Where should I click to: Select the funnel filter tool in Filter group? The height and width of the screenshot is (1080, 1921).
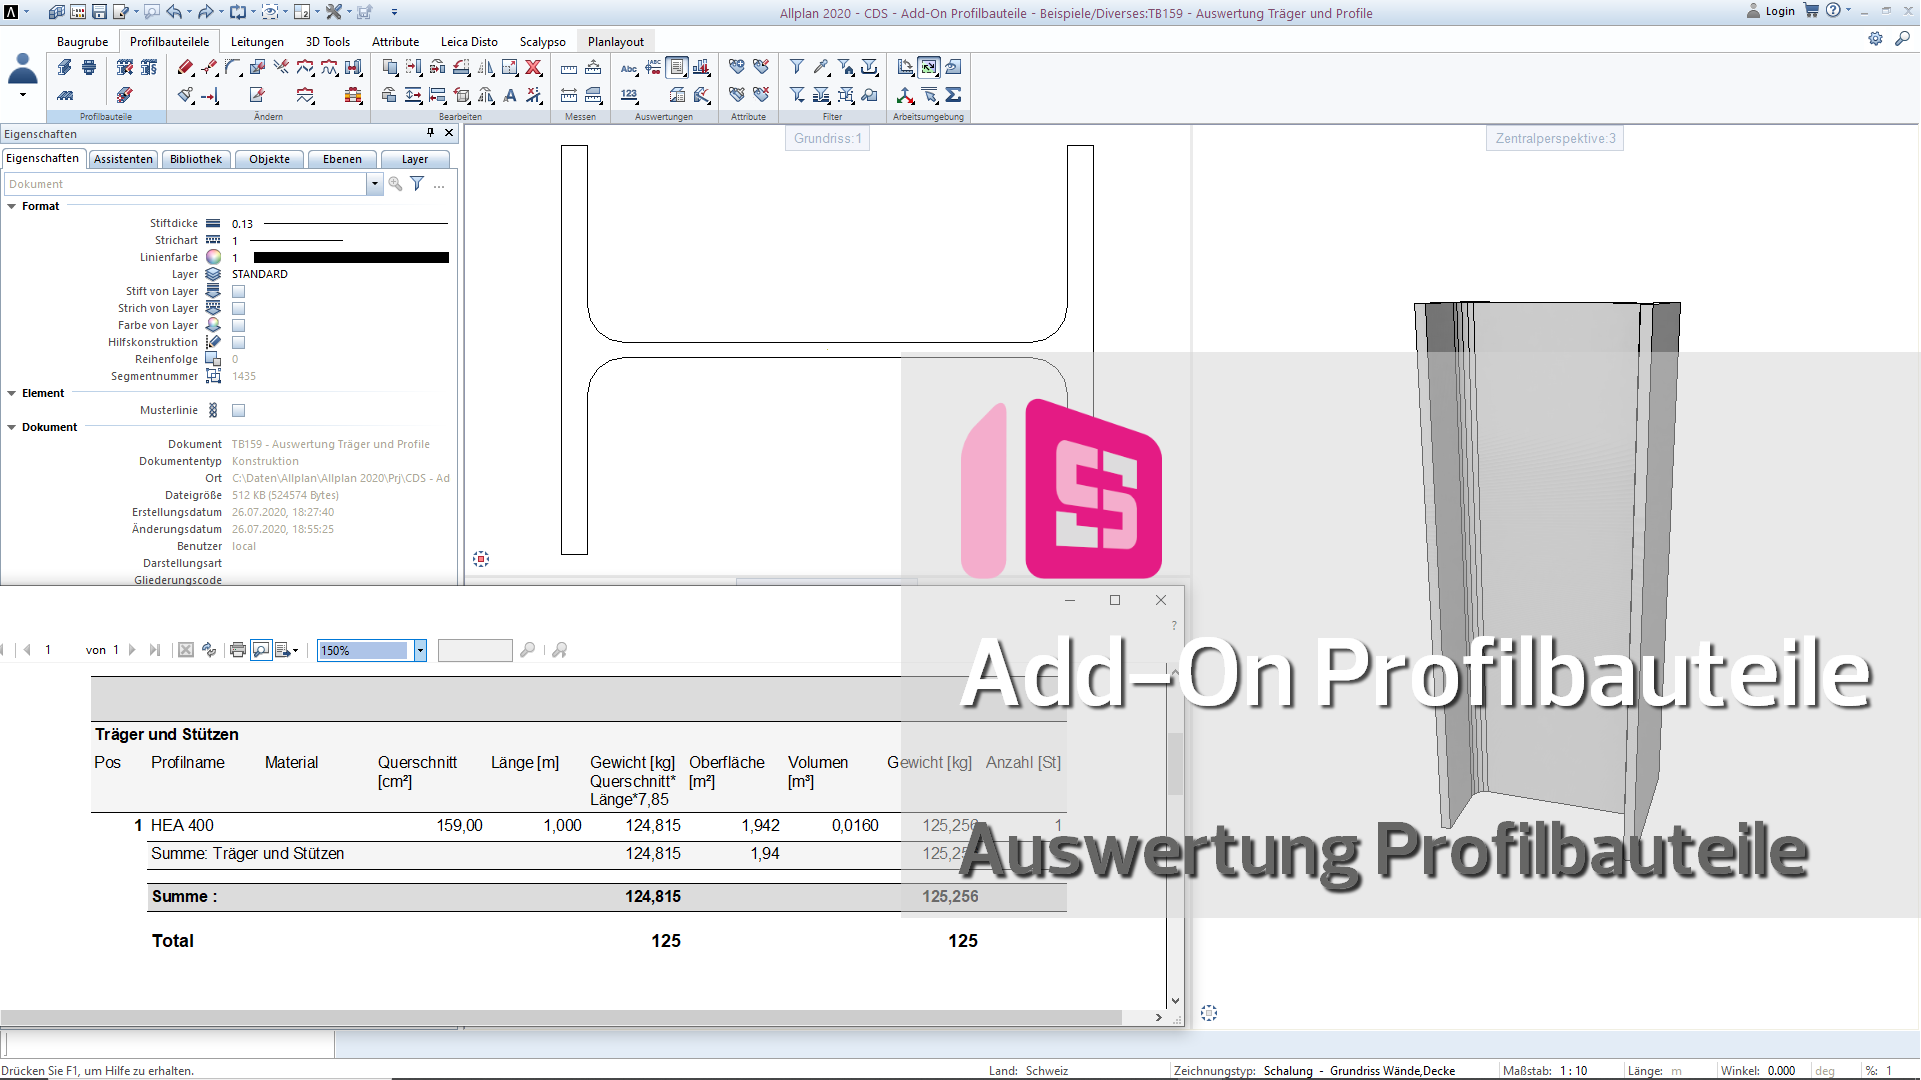pyautogui.click(x=797, y=67)
